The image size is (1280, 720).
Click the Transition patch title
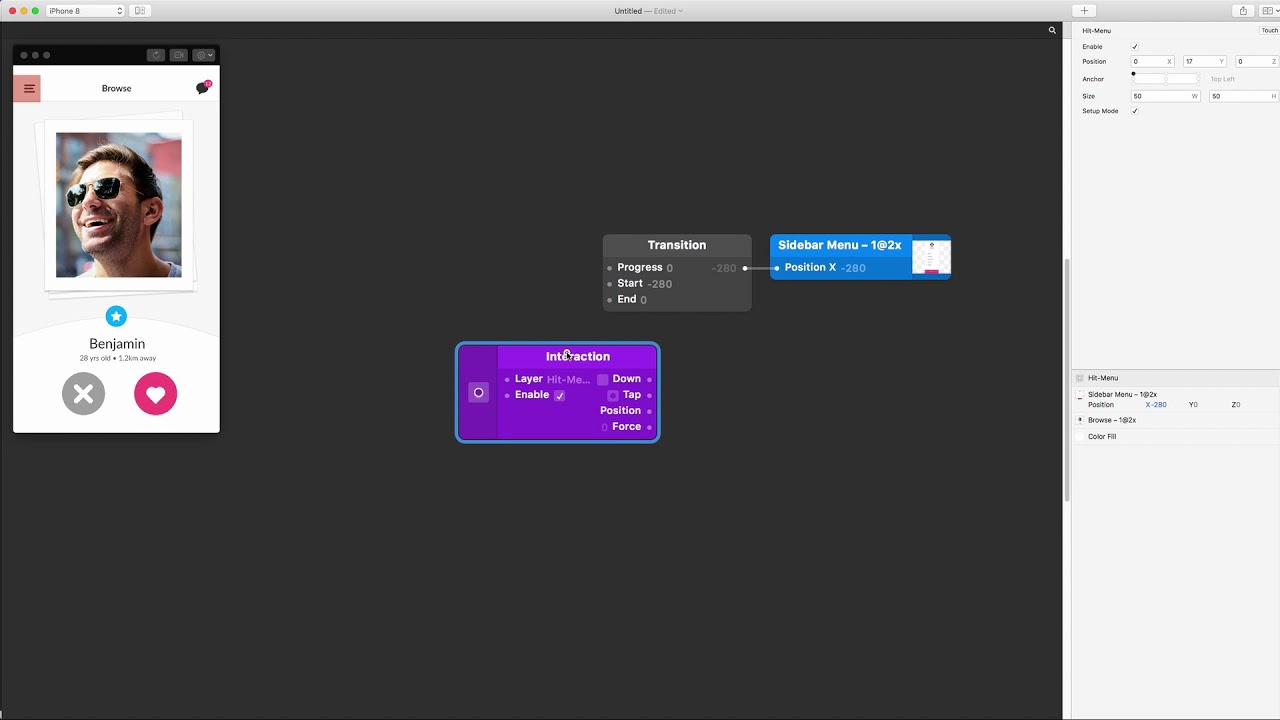[677, 245]
